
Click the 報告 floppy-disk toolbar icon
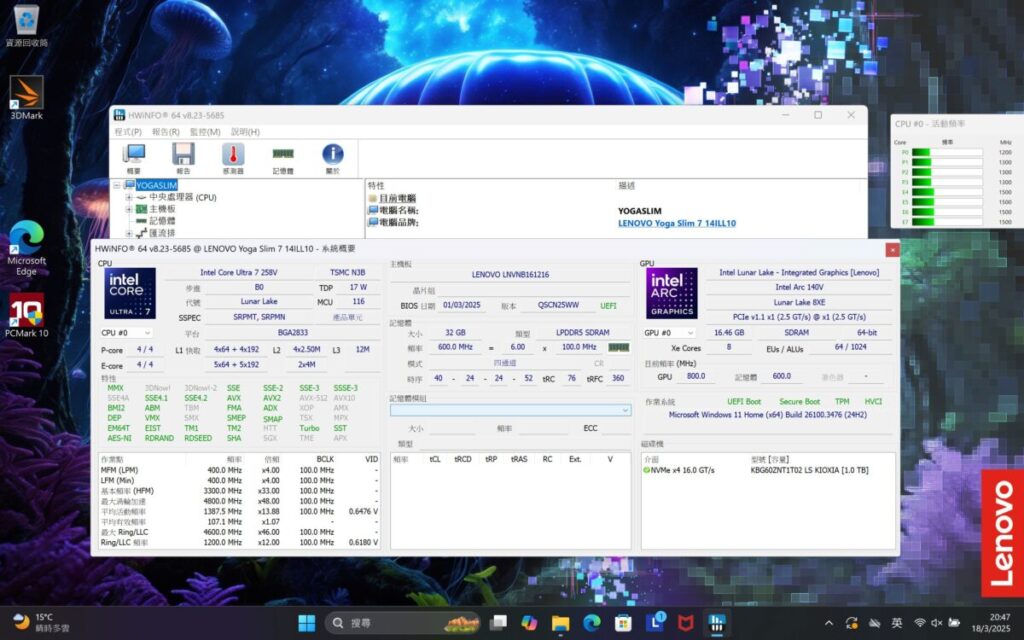point(184,158)
